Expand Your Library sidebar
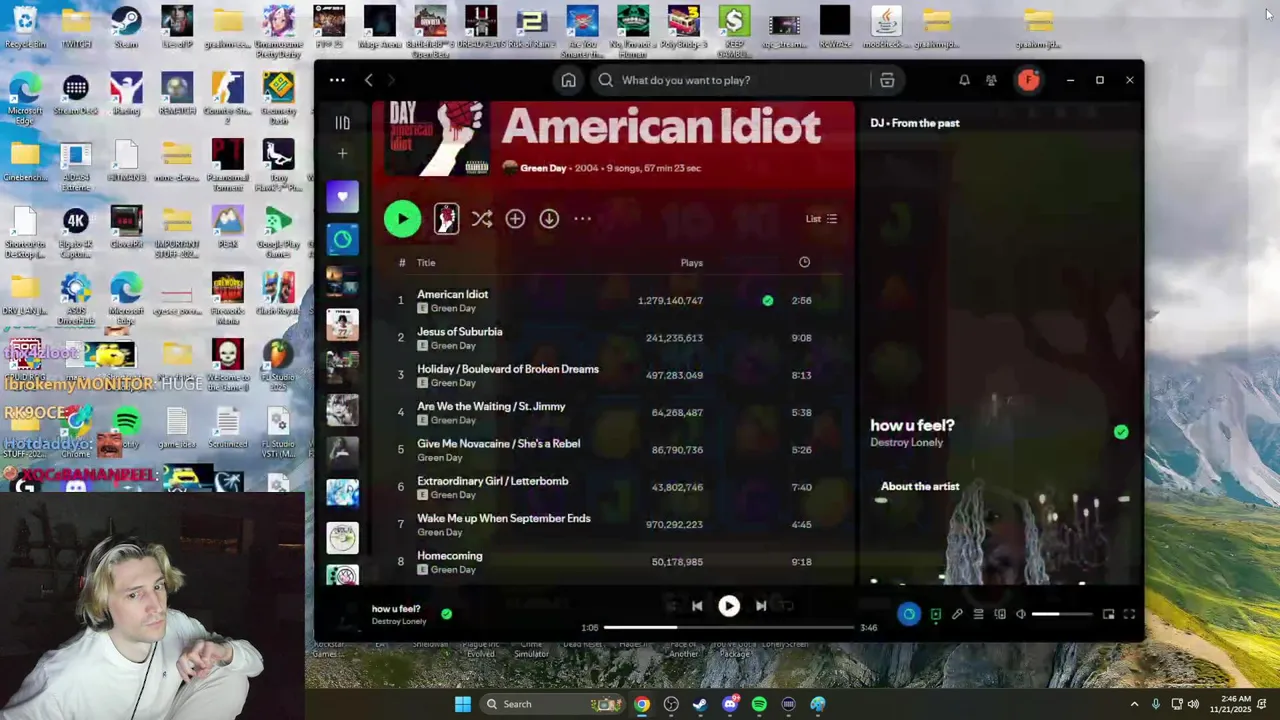1280x720 pixels. (342, 123)
